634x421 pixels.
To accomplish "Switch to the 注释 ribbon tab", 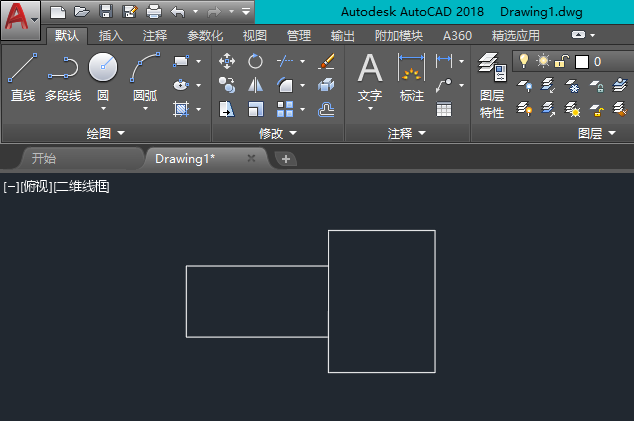I will click(x=155, y=36).
